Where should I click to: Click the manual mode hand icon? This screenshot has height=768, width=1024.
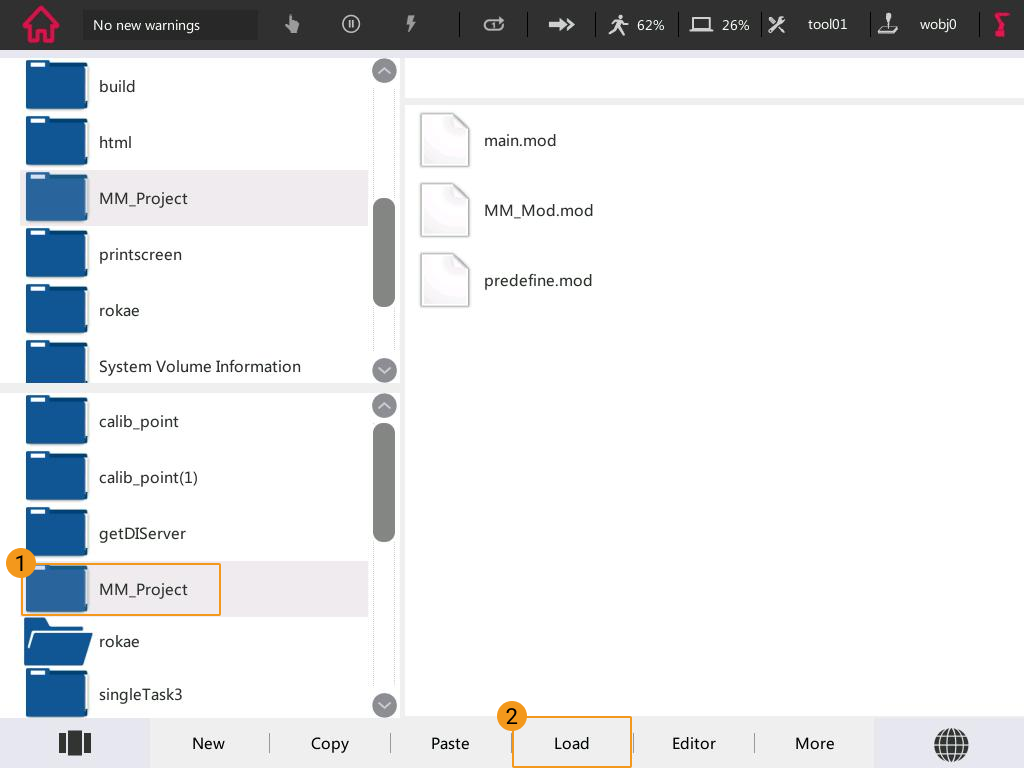click(x=292, y=25)
